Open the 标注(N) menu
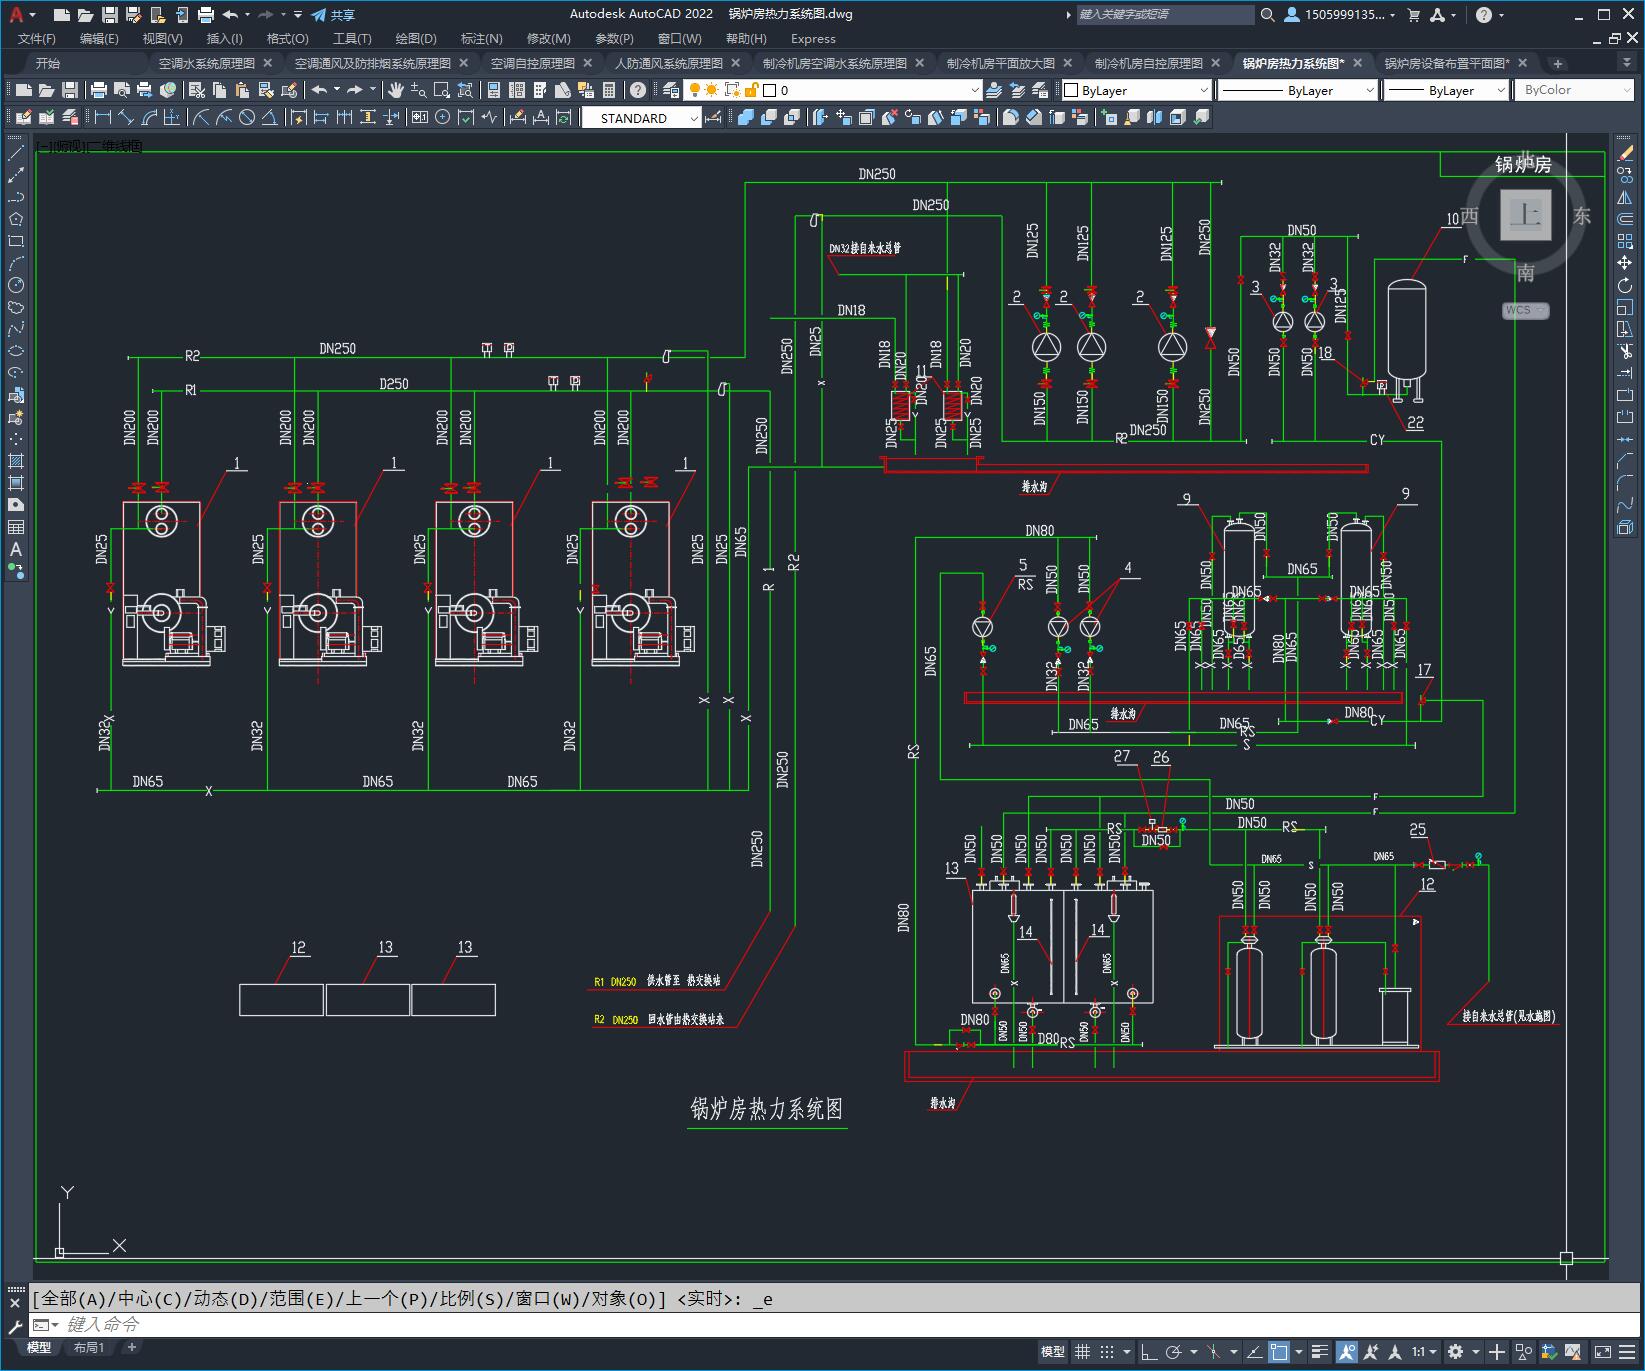Image resolution: width=1645 pixels, height=1371 pixels. [481, 38]
